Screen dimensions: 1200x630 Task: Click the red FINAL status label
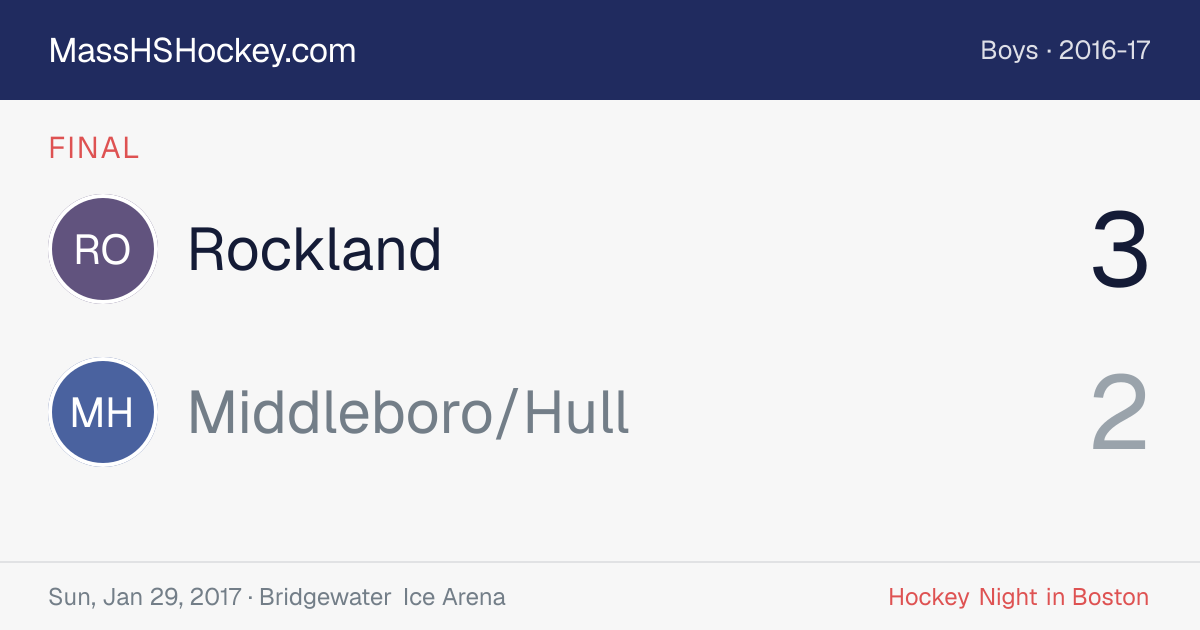pos(94,149)
